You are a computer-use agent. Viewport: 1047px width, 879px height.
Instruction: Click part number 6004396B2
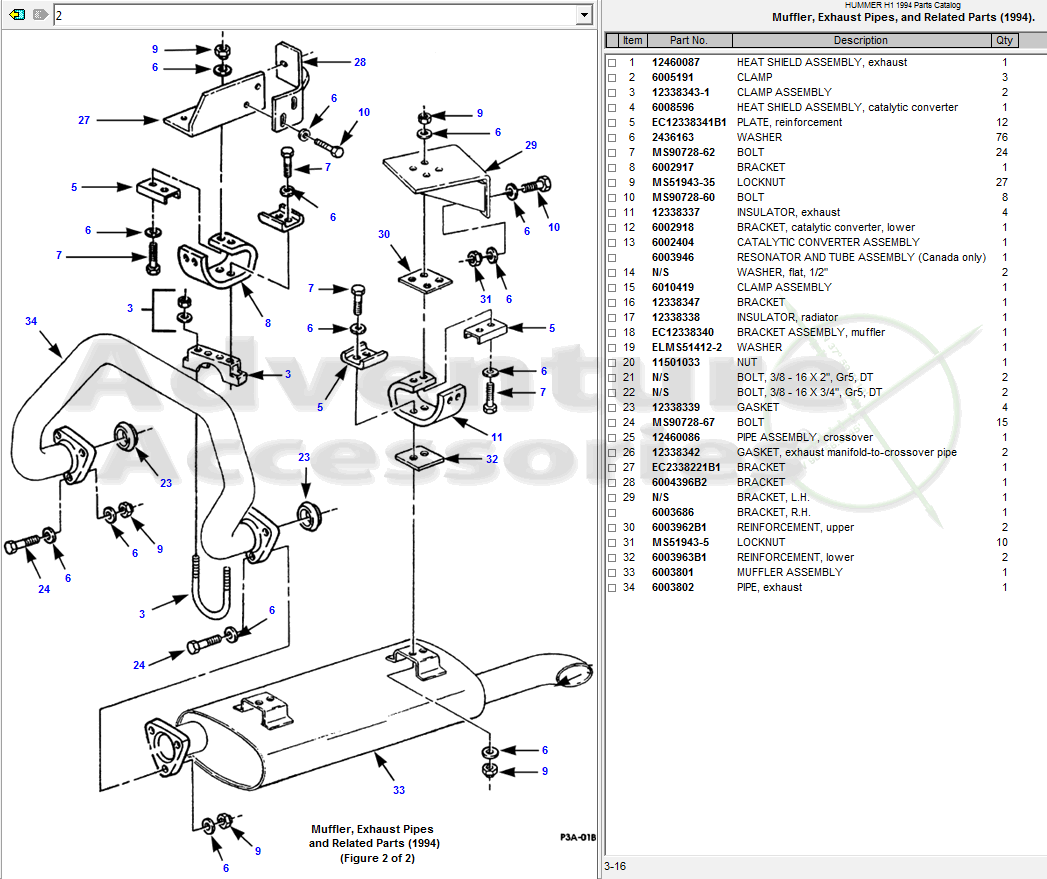(679, 482)
